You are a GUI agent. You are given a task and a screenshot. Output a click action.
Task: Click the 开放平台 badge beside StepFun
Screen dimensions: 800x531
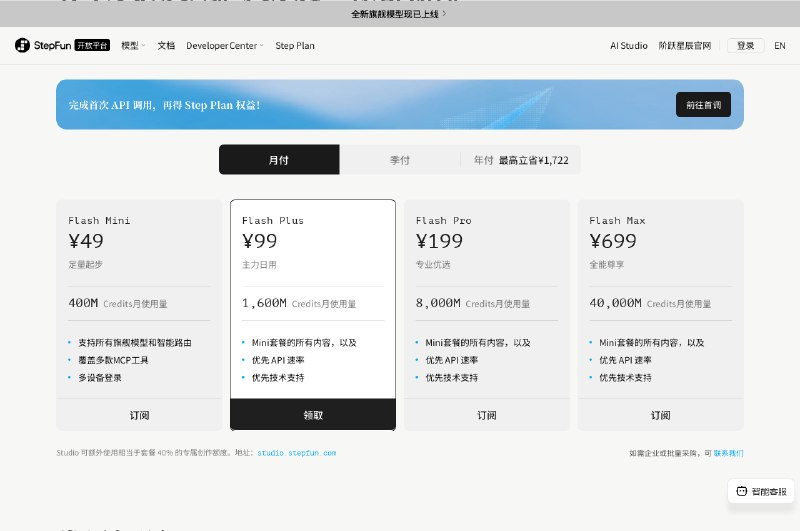(92, 45)
